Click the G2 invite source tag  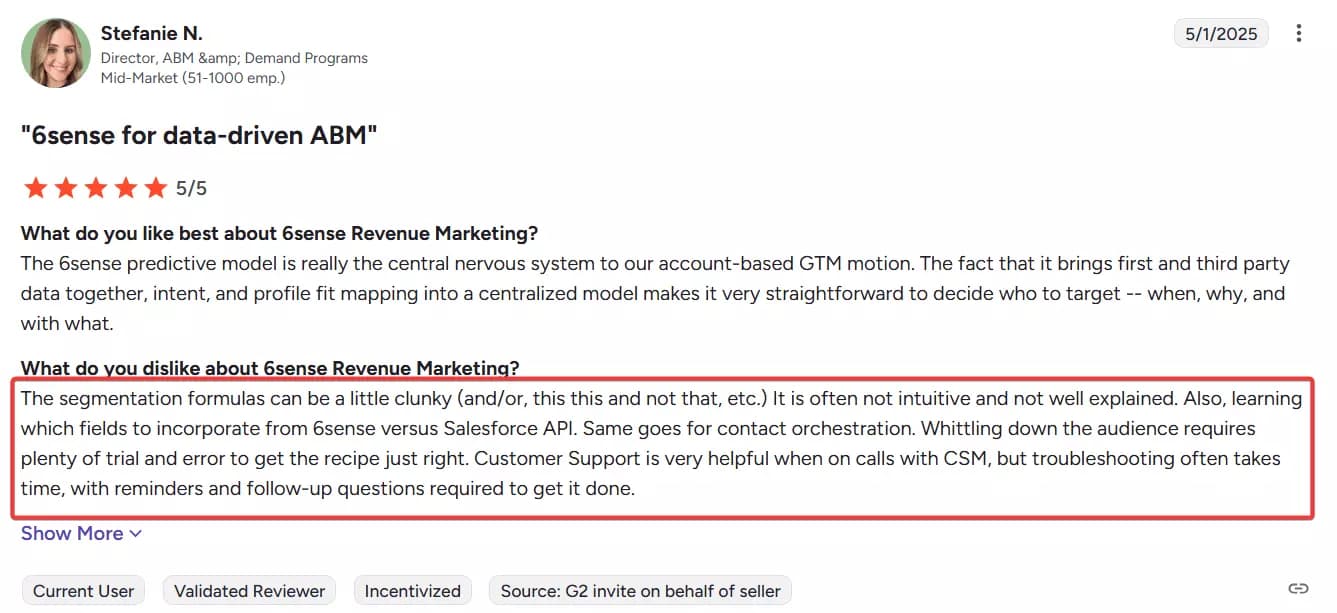[640, 591]
